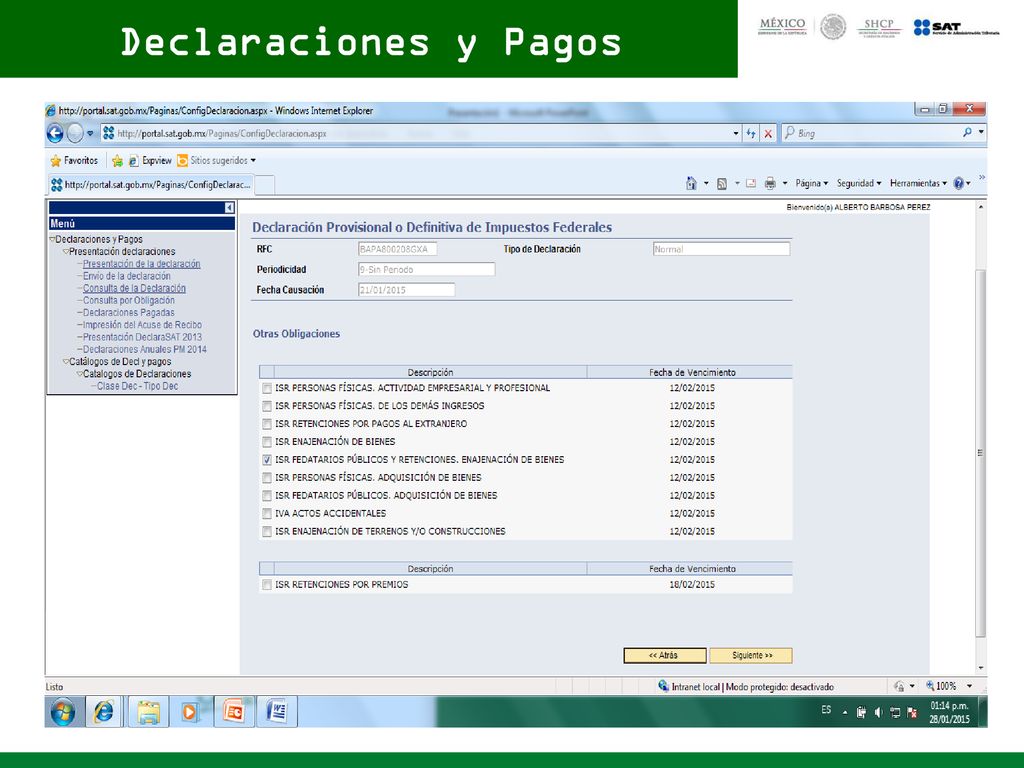1024x768 pixels.
Task: Stop loading with the red X icon
Action: 768,133
